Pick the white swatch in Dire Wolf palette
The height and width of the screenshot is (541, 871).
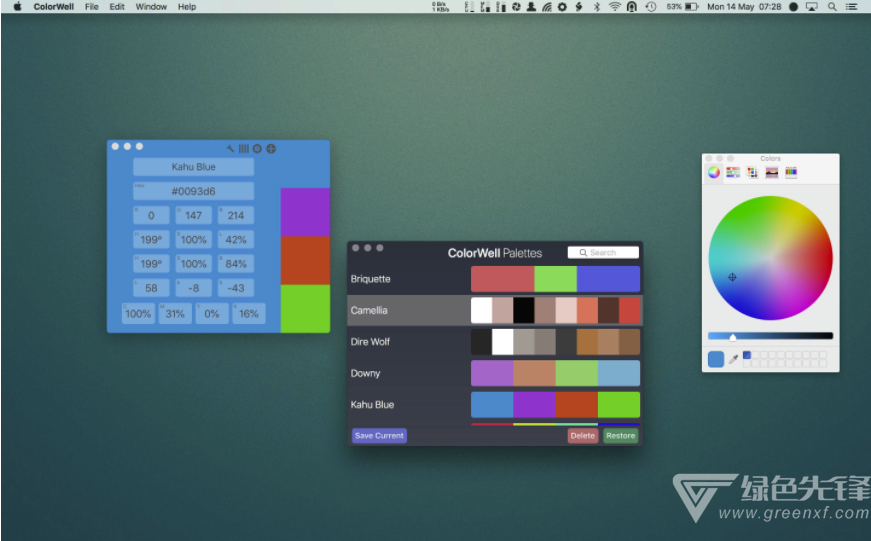[503, 342]
